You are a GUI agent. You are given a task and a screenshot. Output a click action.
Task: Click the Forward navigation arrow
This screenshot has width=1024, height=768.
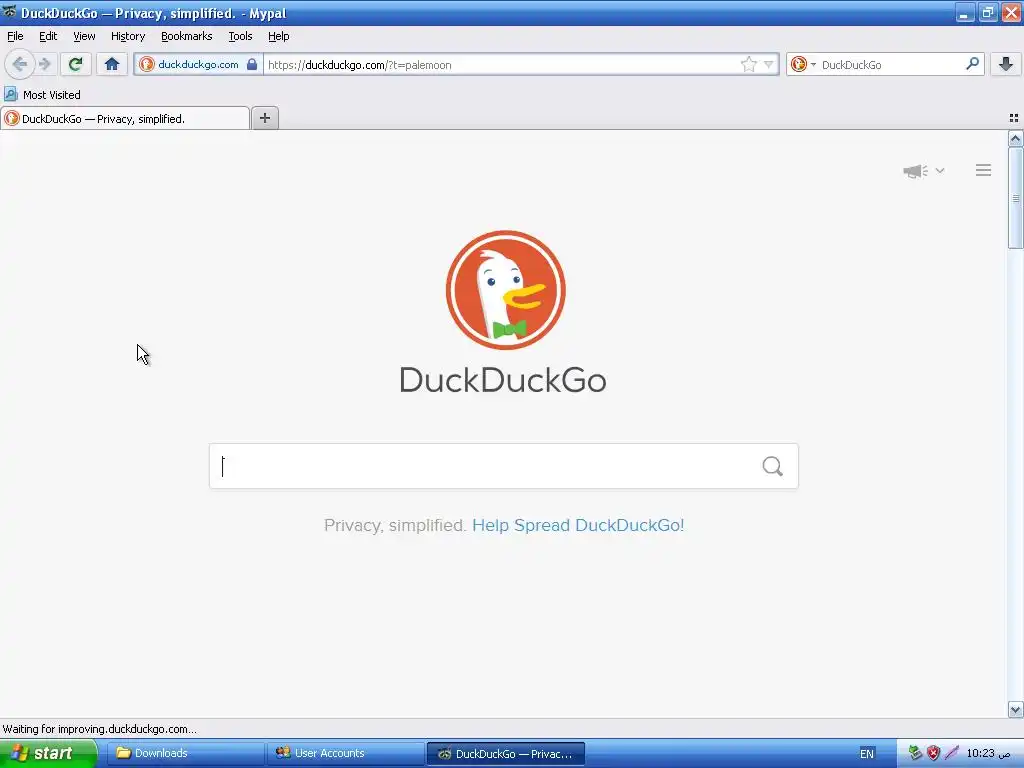click(x=45, y=64)
